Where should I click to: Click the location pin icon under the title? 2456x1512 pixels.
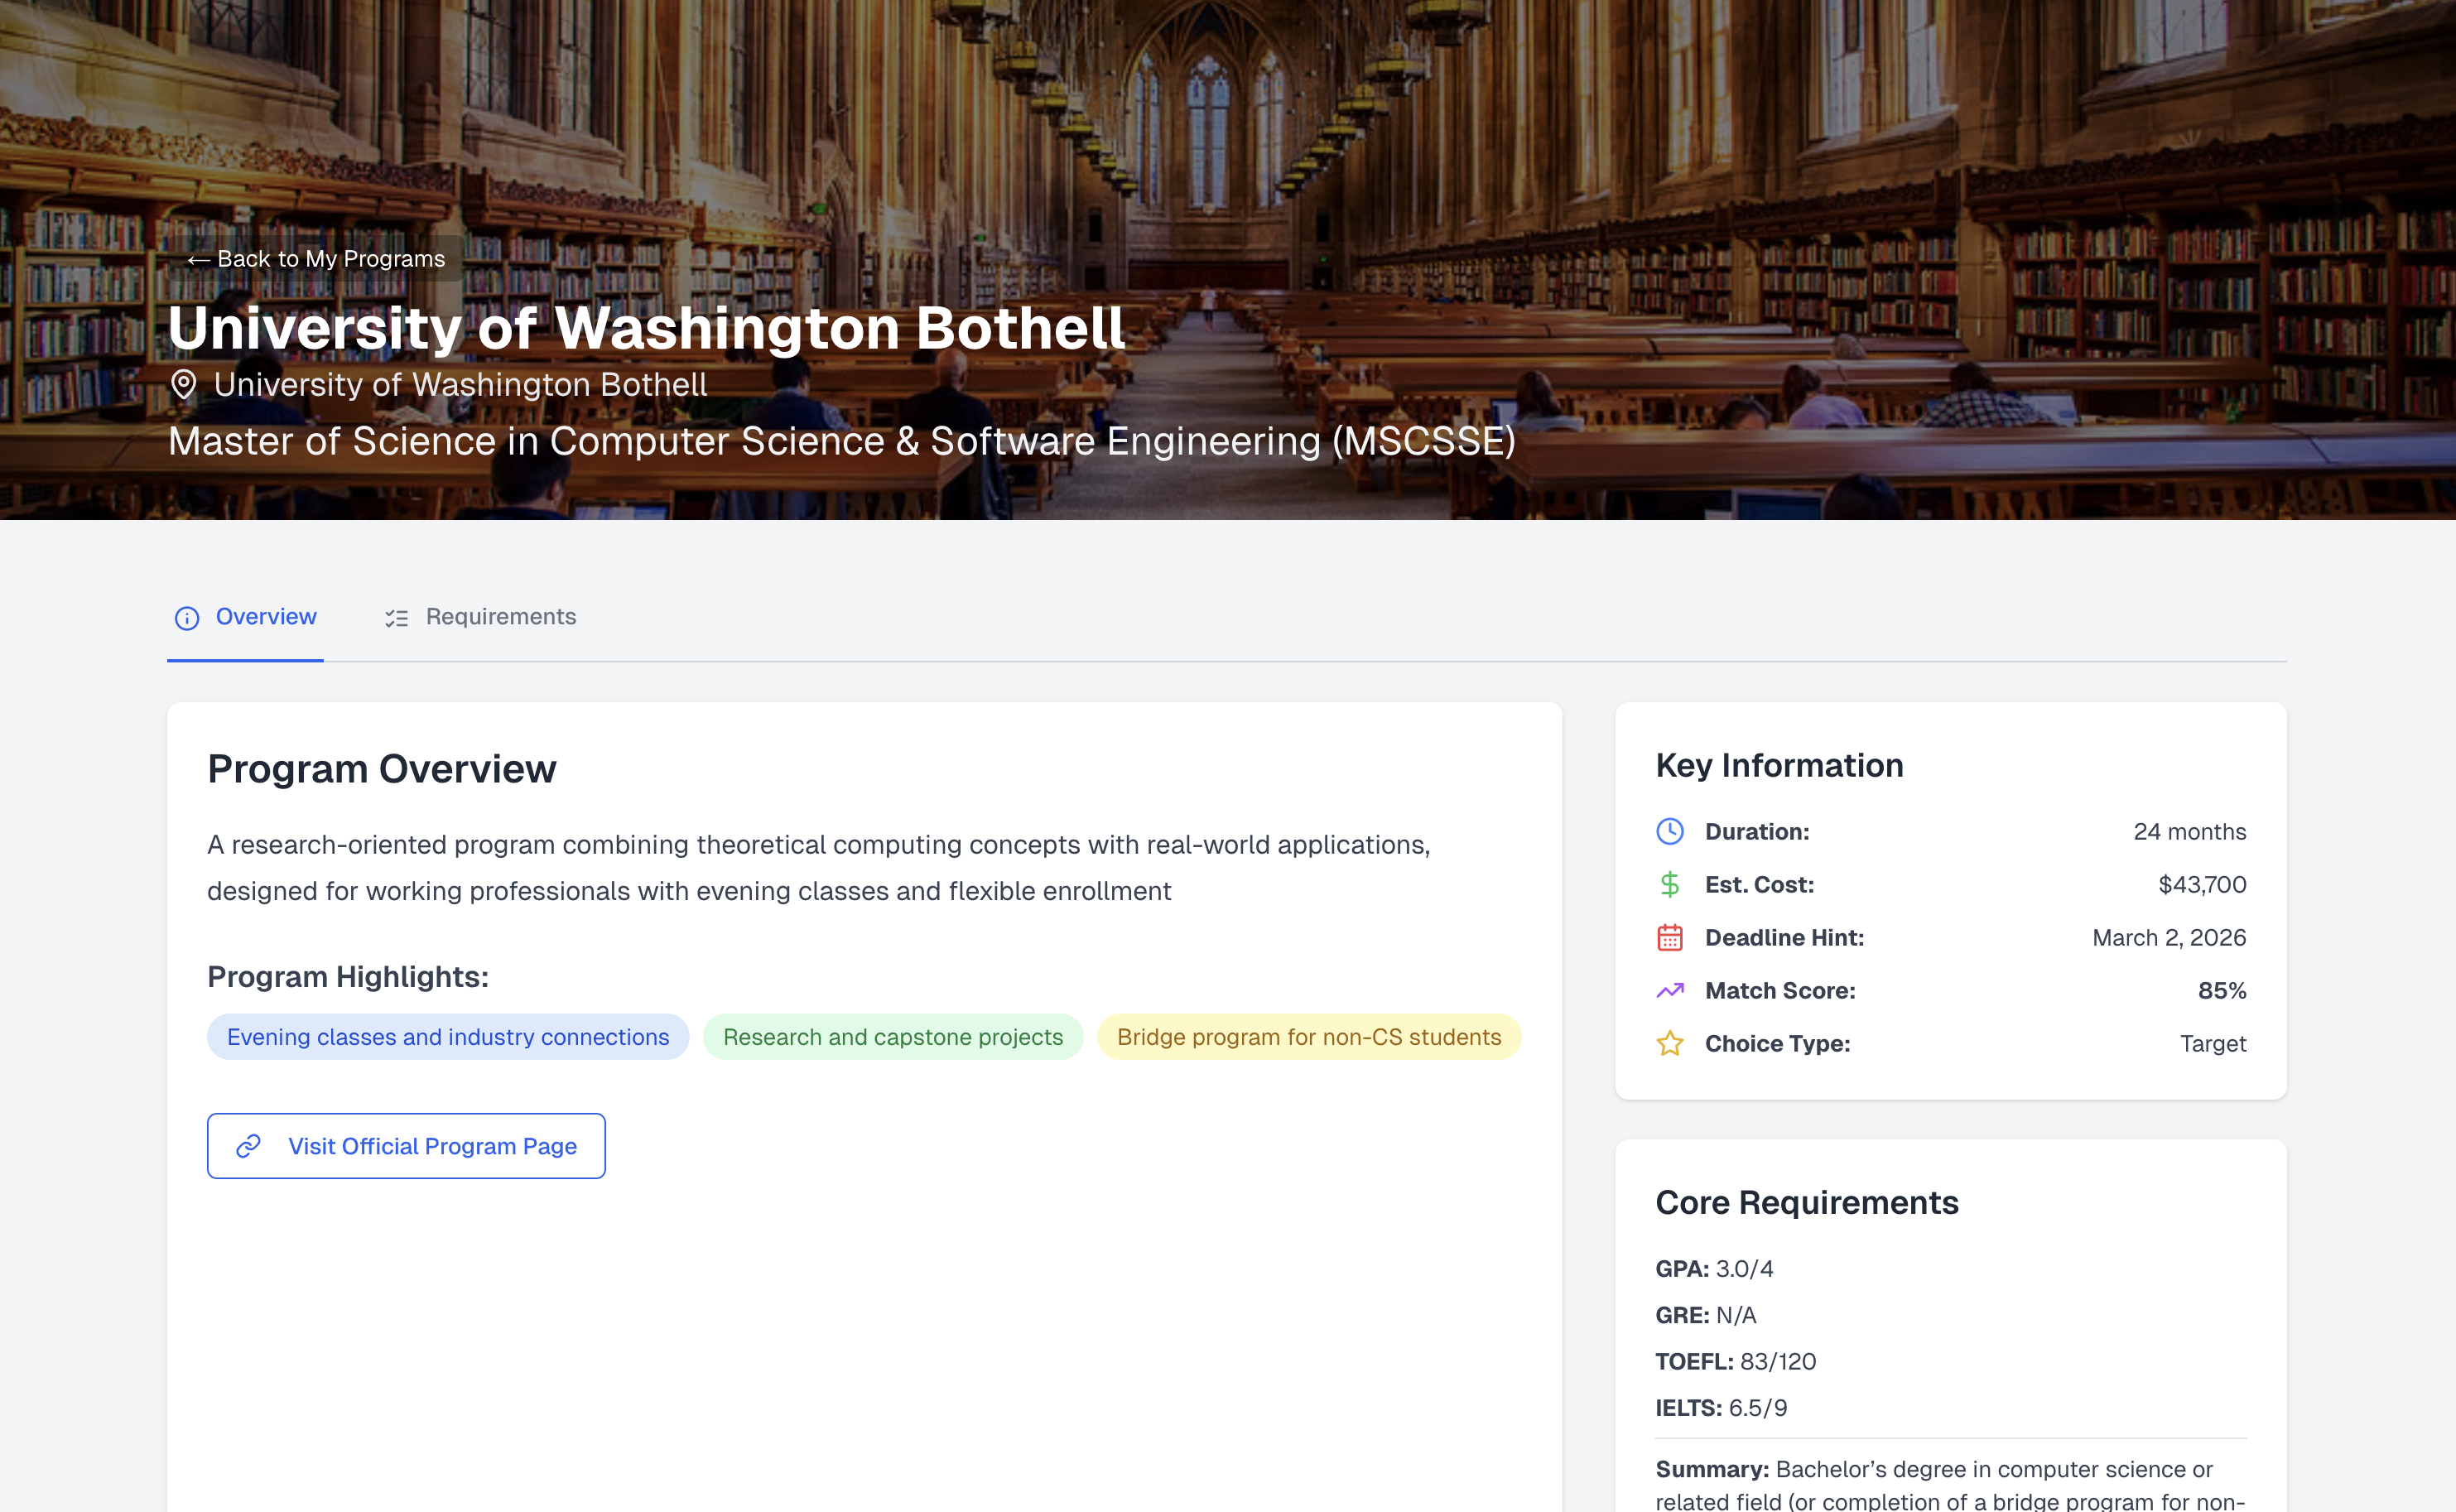[x=183, y=385]
